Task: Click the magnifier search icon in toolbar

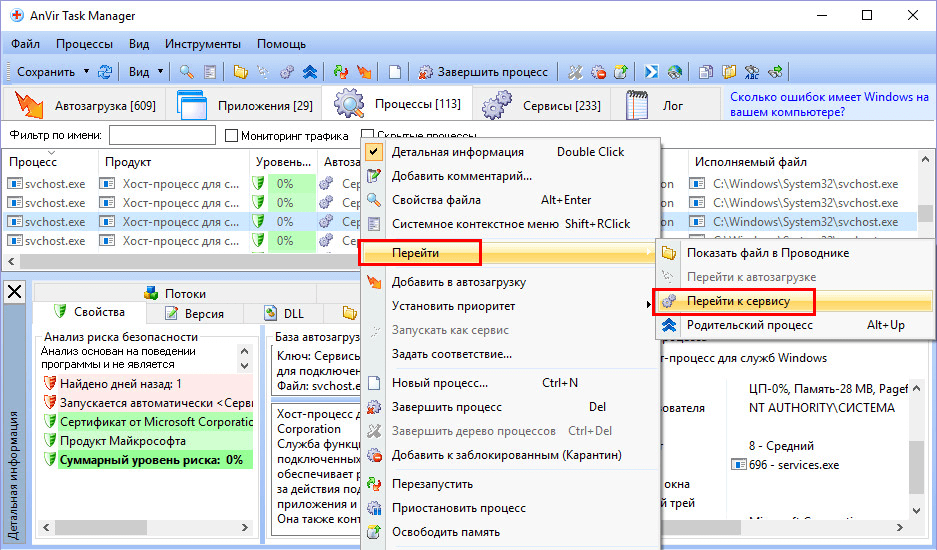Action: point(186,72)
